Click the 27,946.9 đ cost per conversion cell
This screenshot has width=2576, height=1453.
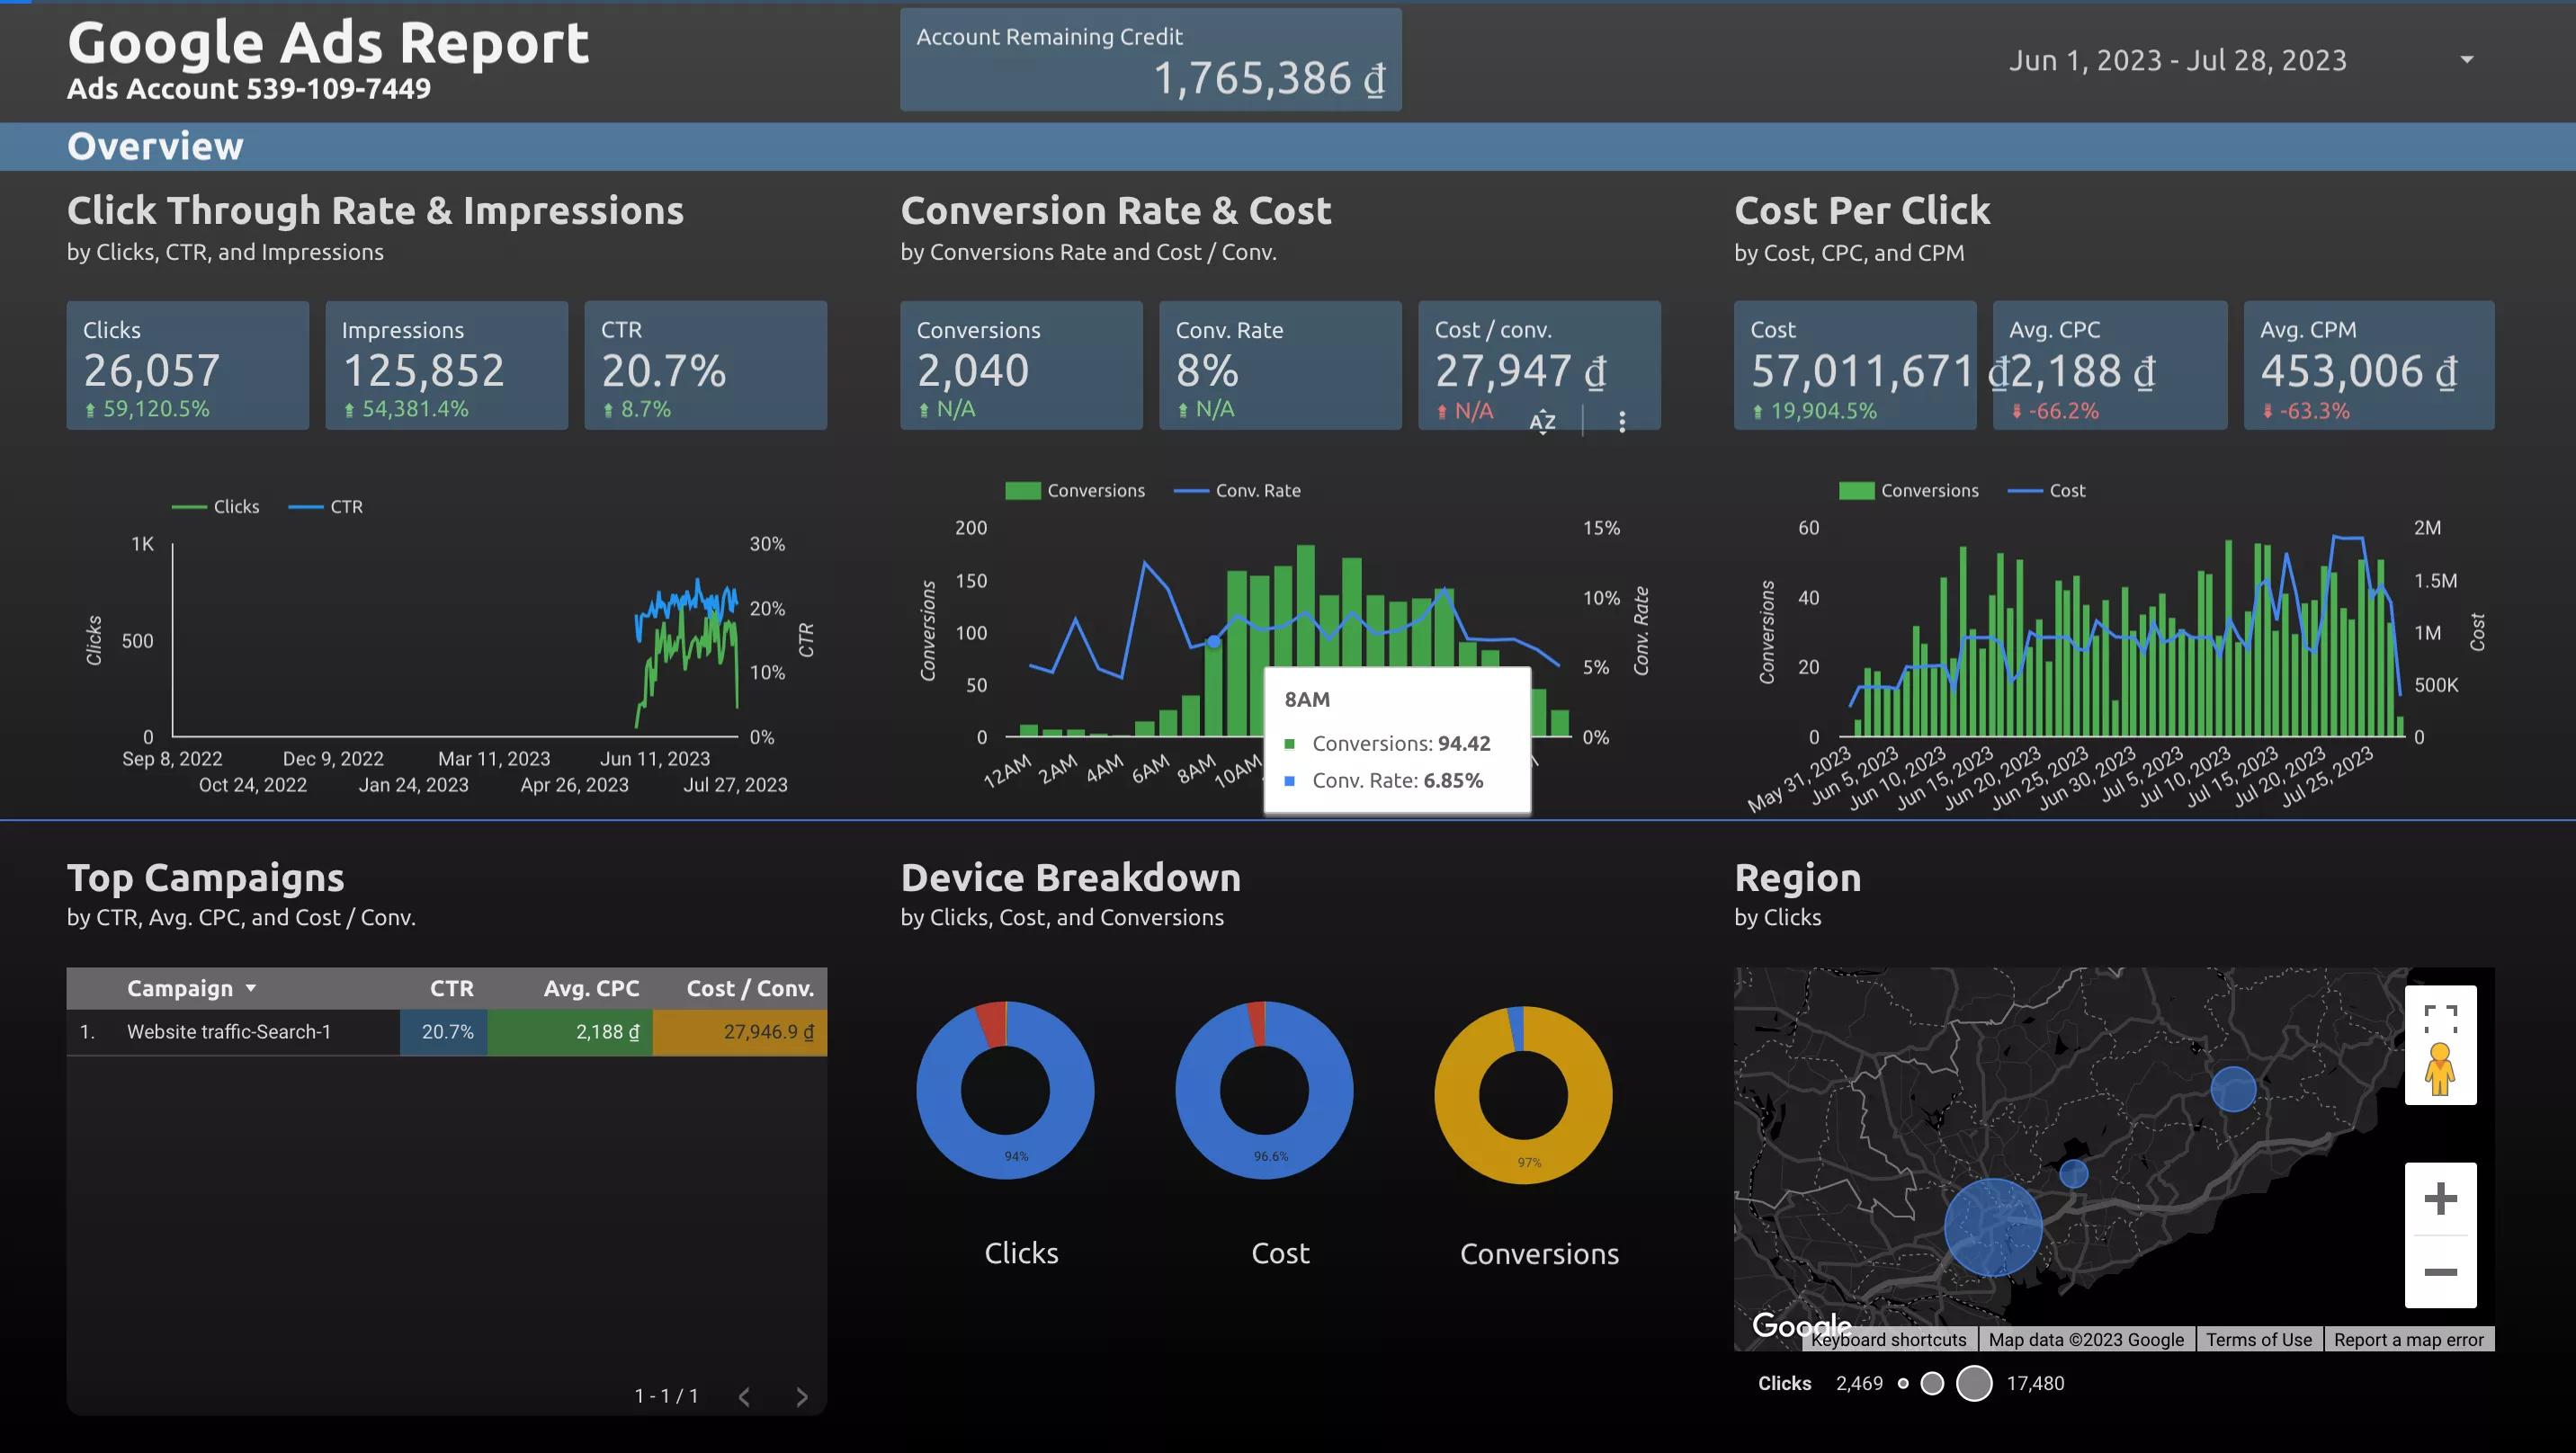click(x=740, y=1032)
